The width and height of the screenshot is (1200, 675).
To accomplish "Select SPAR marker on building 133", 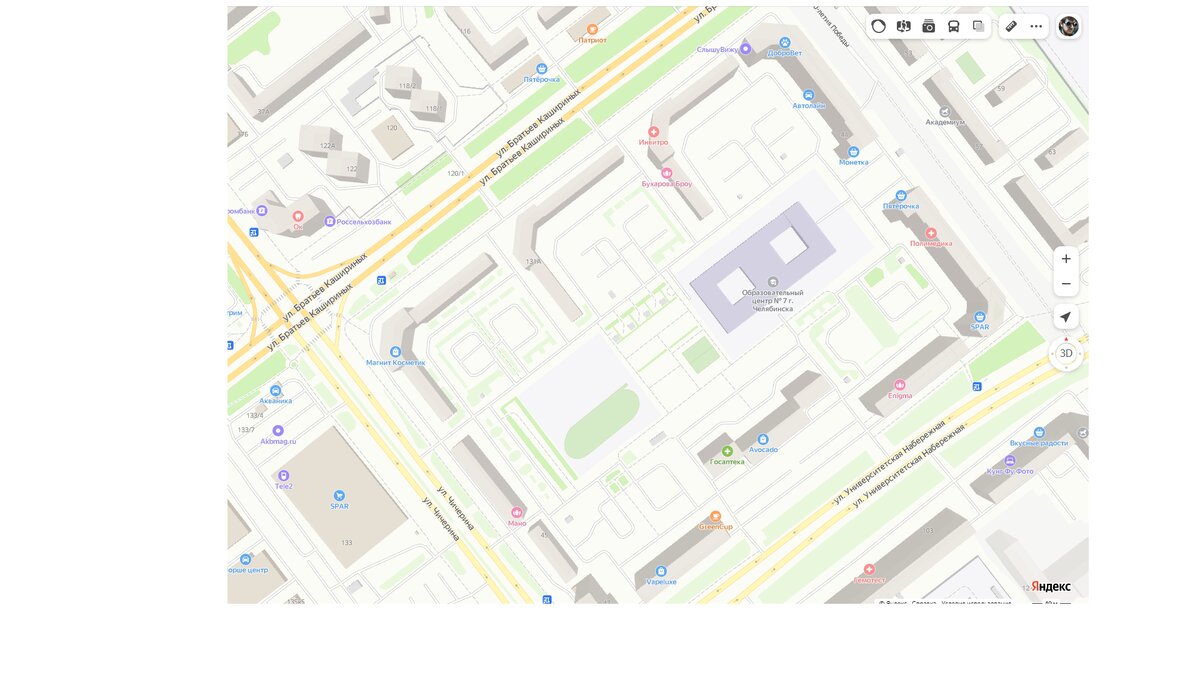I will tap(339, 496).
